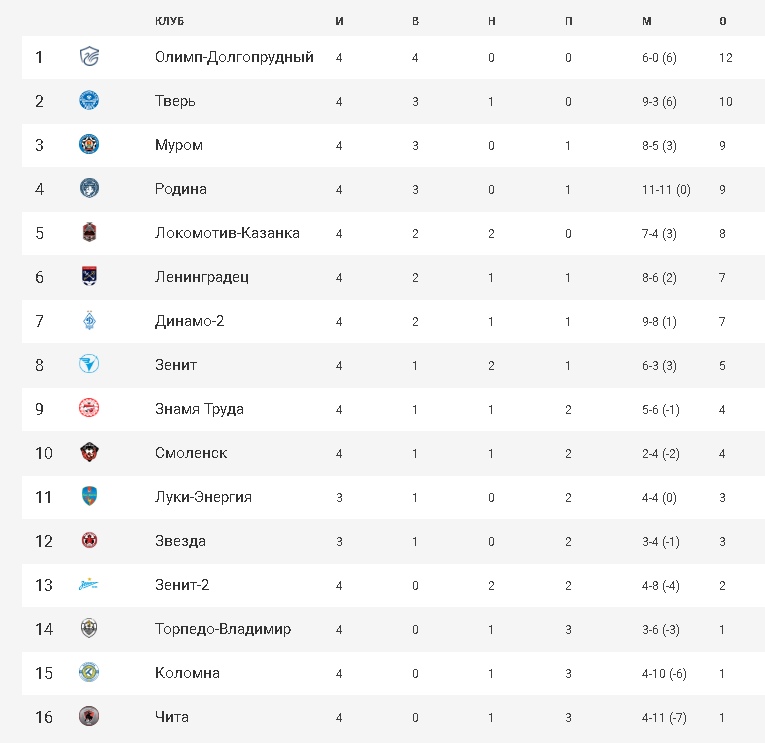Image resolution: width=765 pixels, height=743 pixels.
Task: Open the Звезда club page link
Action: click(180, 541)
